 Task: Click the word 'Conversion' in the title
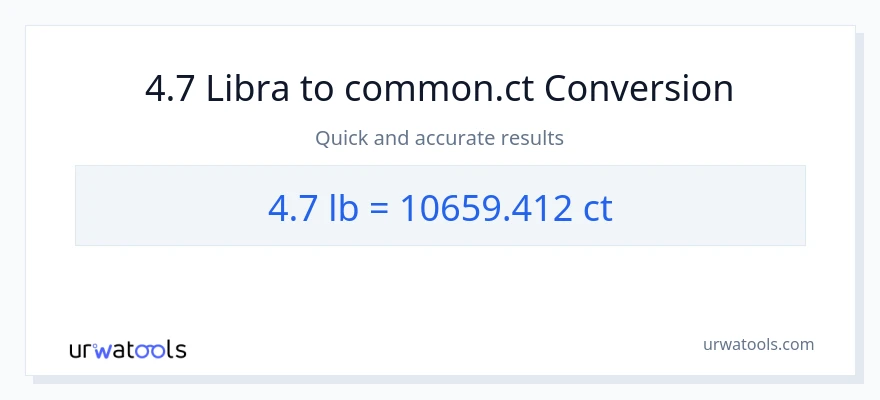(x=640, y=89)
